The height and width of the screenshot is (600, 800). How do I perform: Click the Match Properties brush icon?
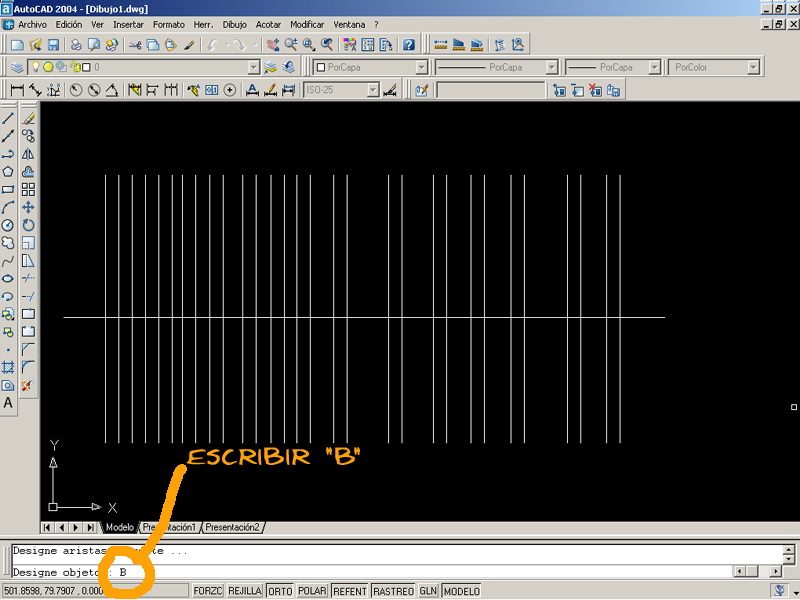(x=189, y=45)
